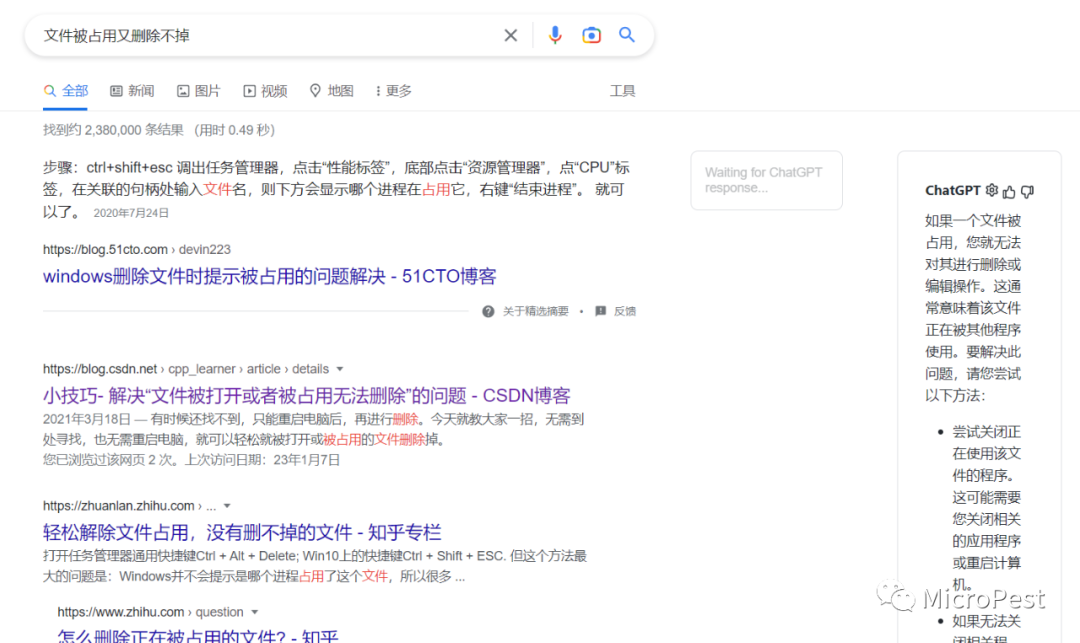Switch to the 地图 tab
The height and width of the screenshot is (643, 1080).
pyautogui.click(x=331, y=91)
